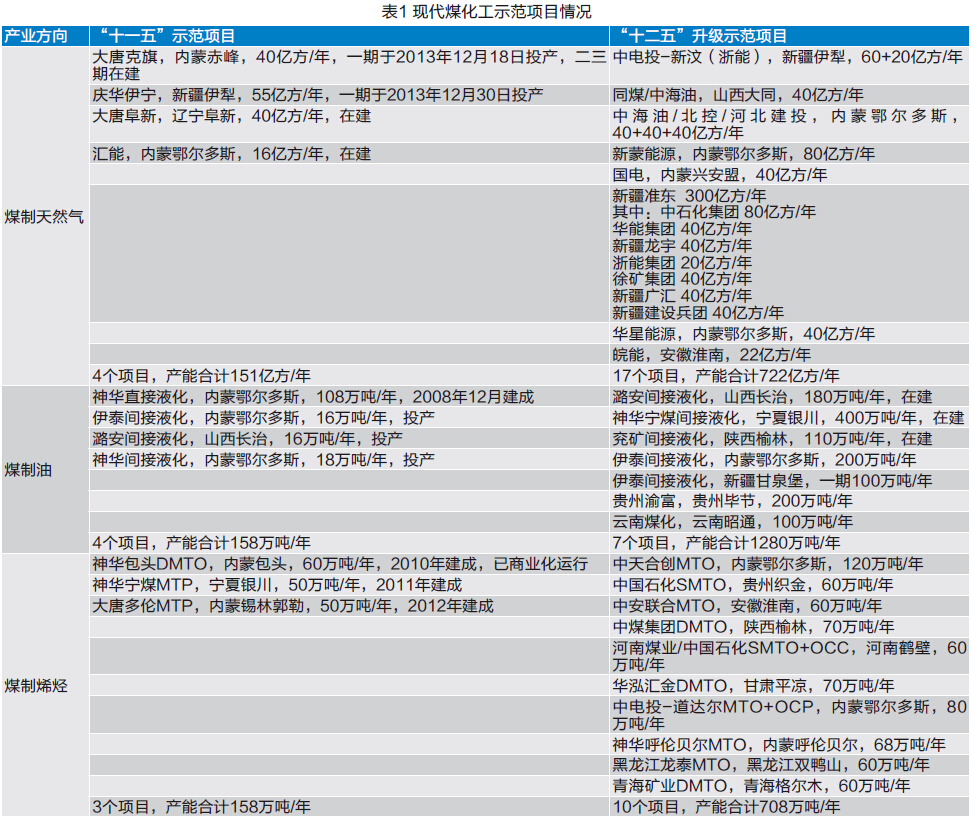Click 云南煤化，云南昭通，100万吨/年
The image size is (971, 816).
point(789,522)
